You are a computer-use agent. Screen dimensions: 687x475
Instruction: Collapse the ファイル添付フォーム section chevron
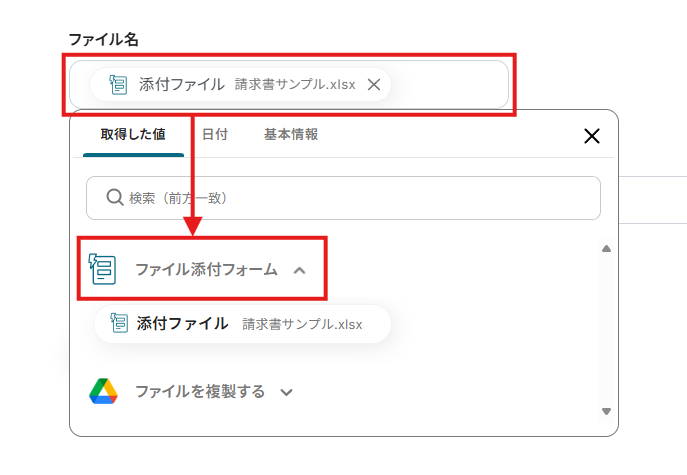(x=299, y=270)
